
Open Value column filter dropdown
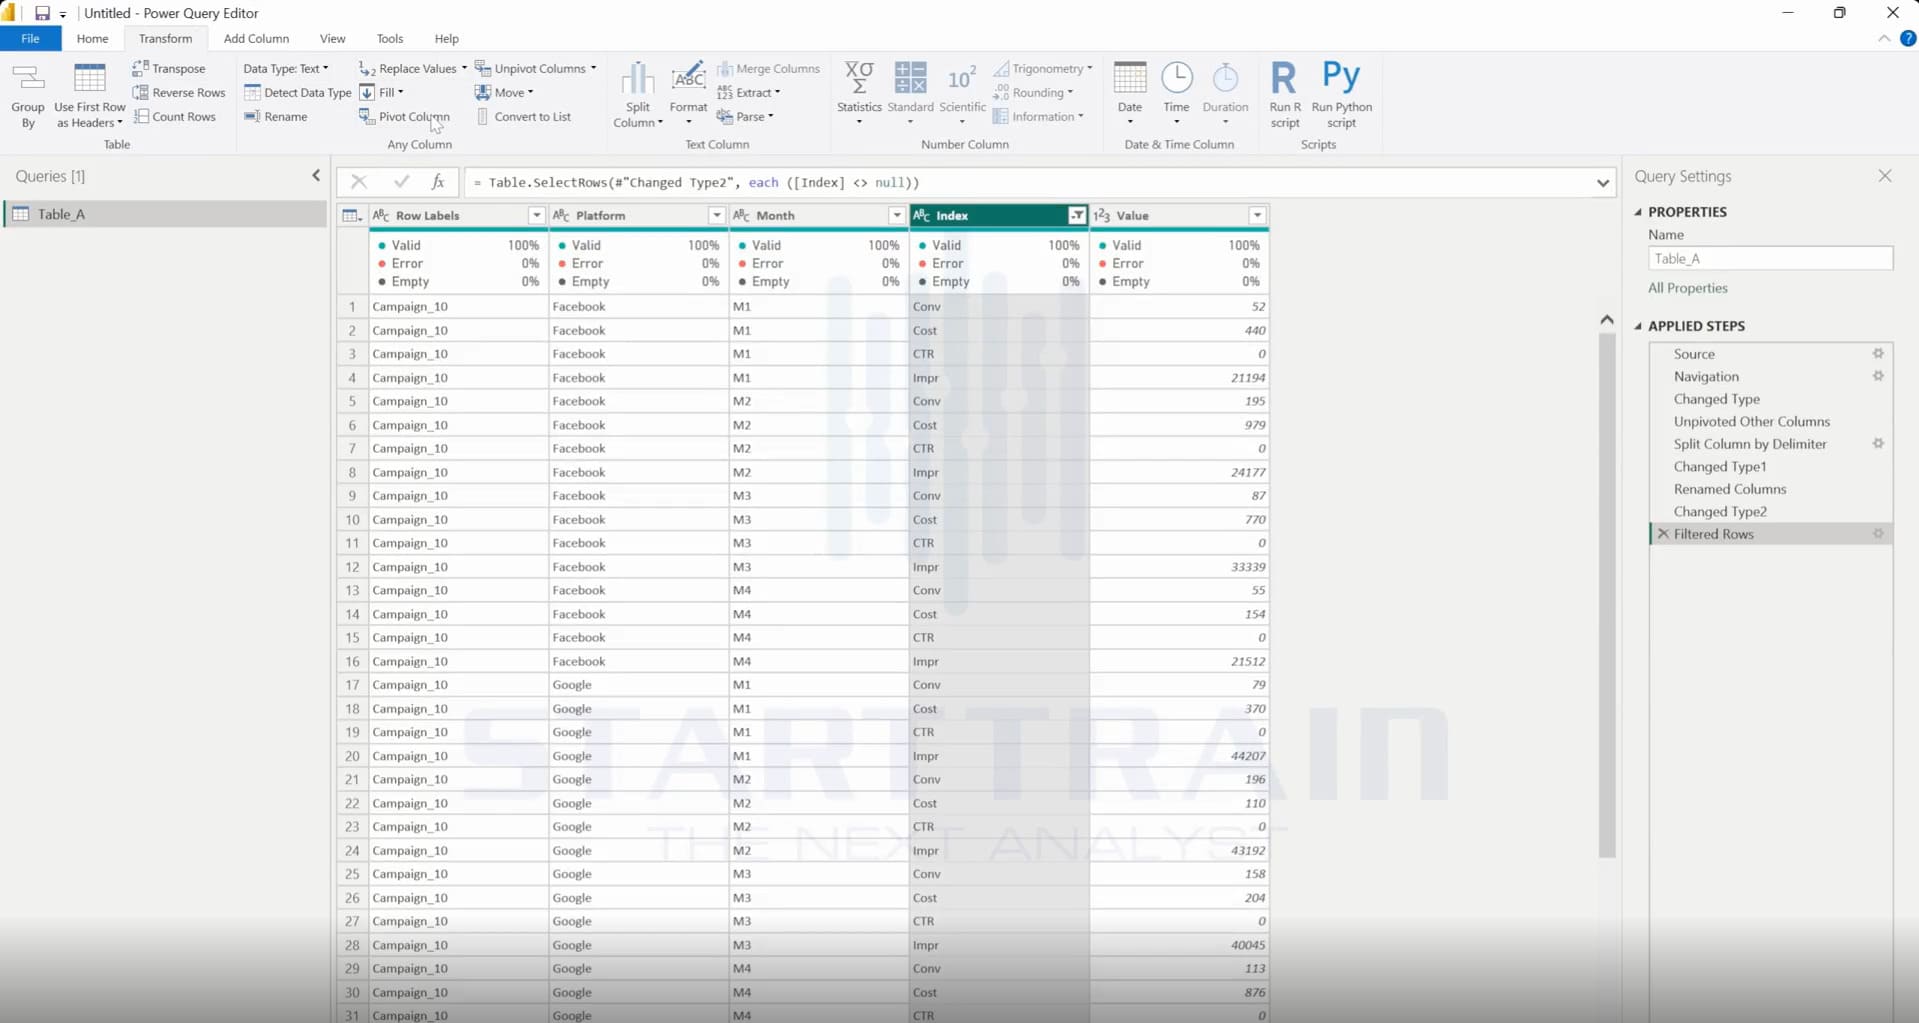(1257, 216)
